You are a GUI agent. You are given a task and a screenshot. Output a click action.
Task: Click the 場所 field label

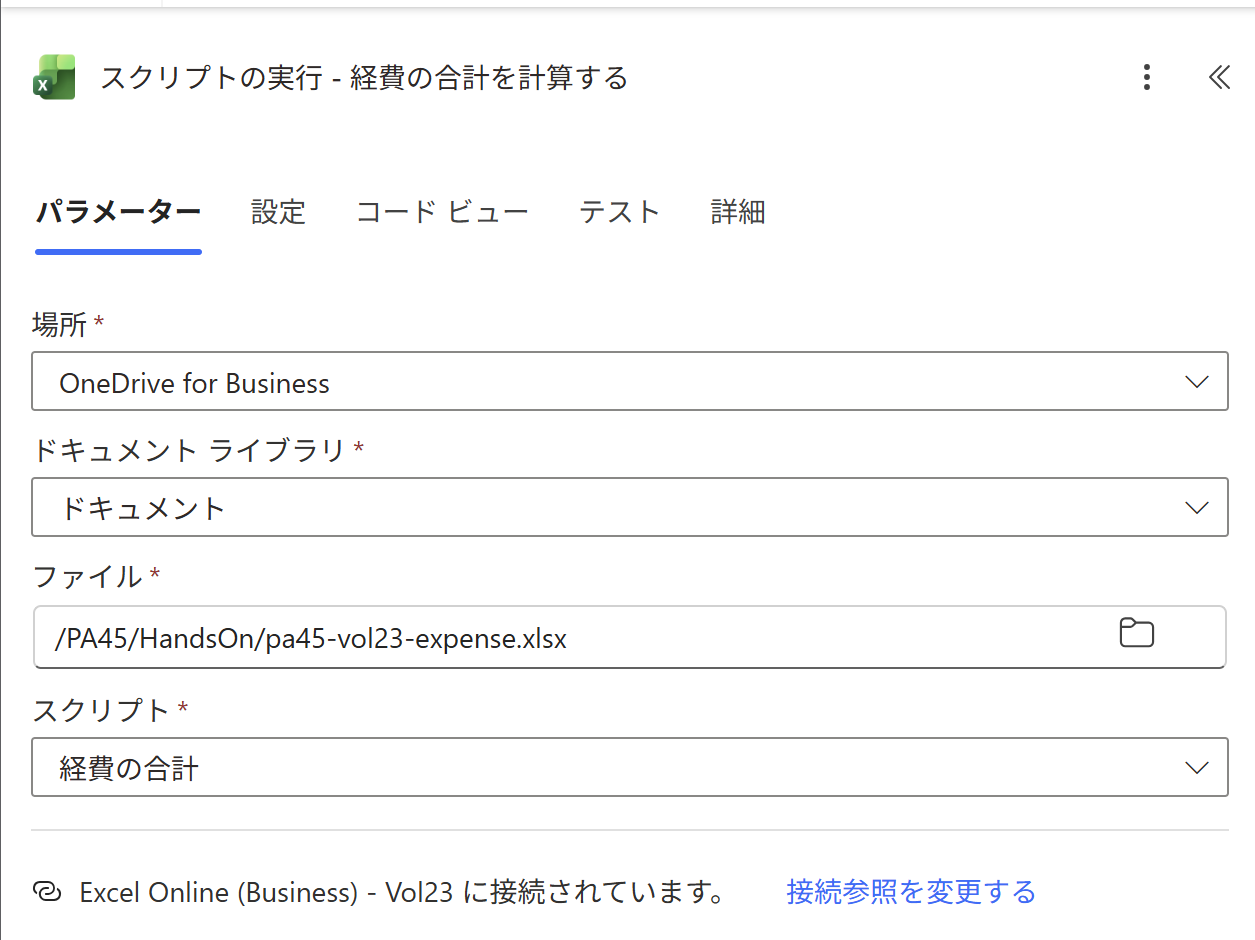[59, 324]
